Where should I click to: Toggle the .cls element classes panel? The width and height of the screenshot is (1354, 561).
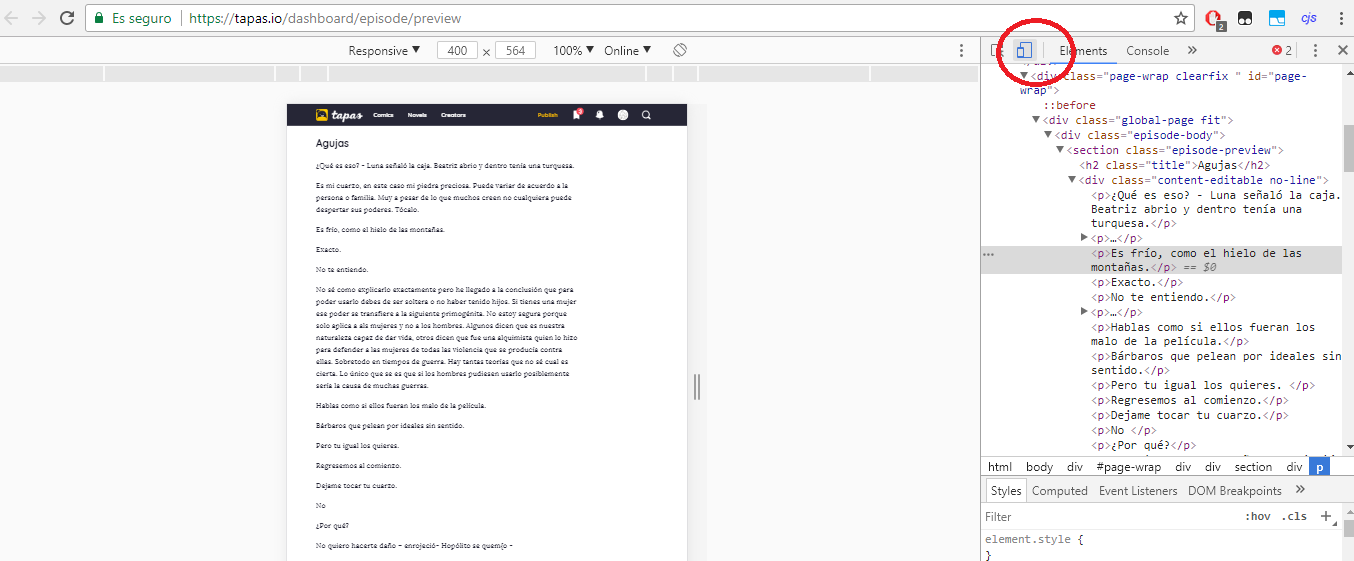tap(1295, 517)
